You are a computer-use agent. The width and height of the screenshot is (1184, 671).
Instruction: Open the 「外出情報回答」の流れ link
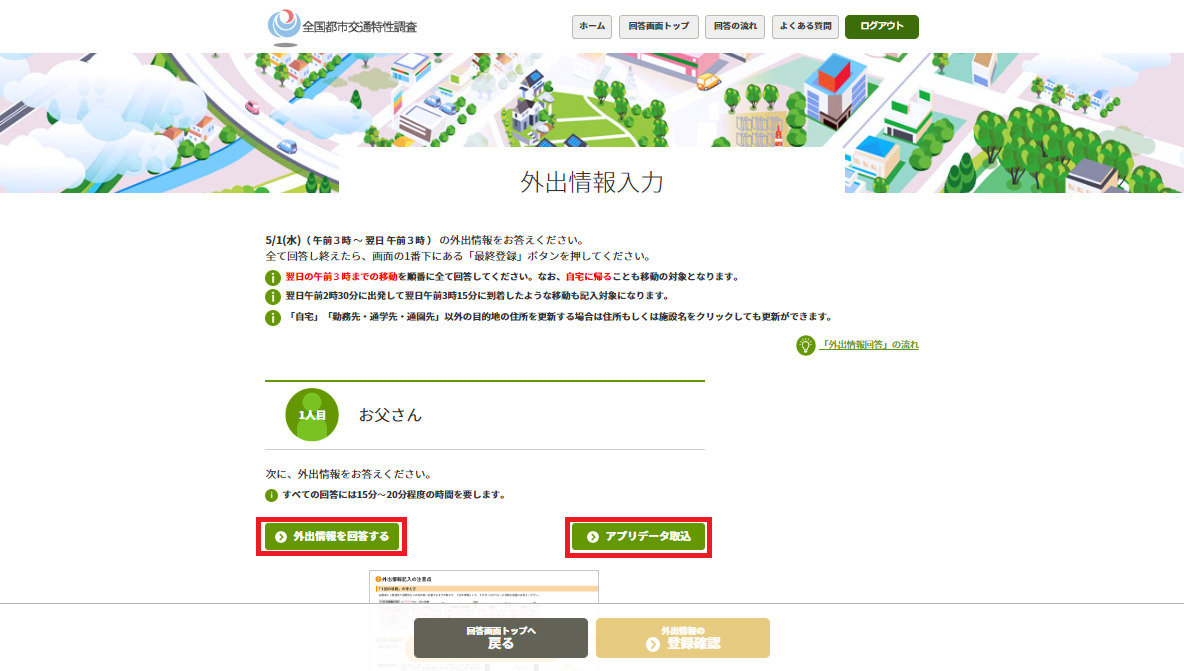pyautogui.click(x=869, y=345)
